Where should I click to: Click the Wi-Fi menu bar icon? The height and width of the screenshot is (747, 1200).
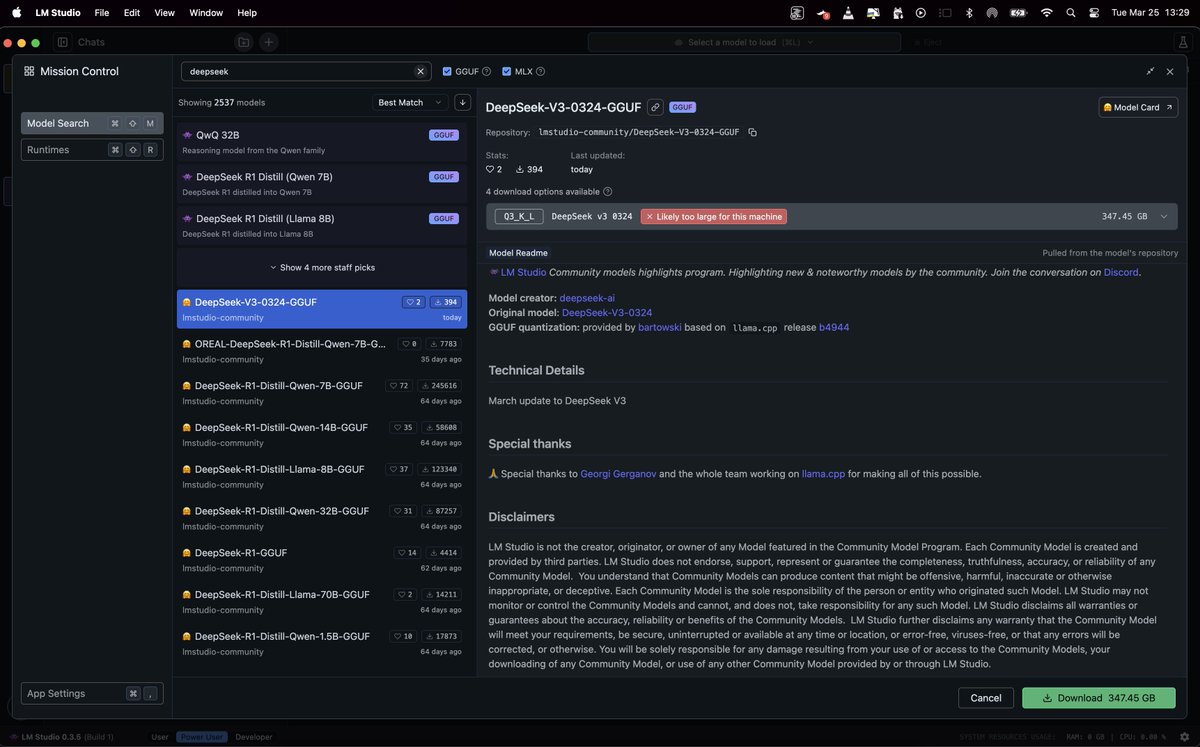tap(1046, 13)
